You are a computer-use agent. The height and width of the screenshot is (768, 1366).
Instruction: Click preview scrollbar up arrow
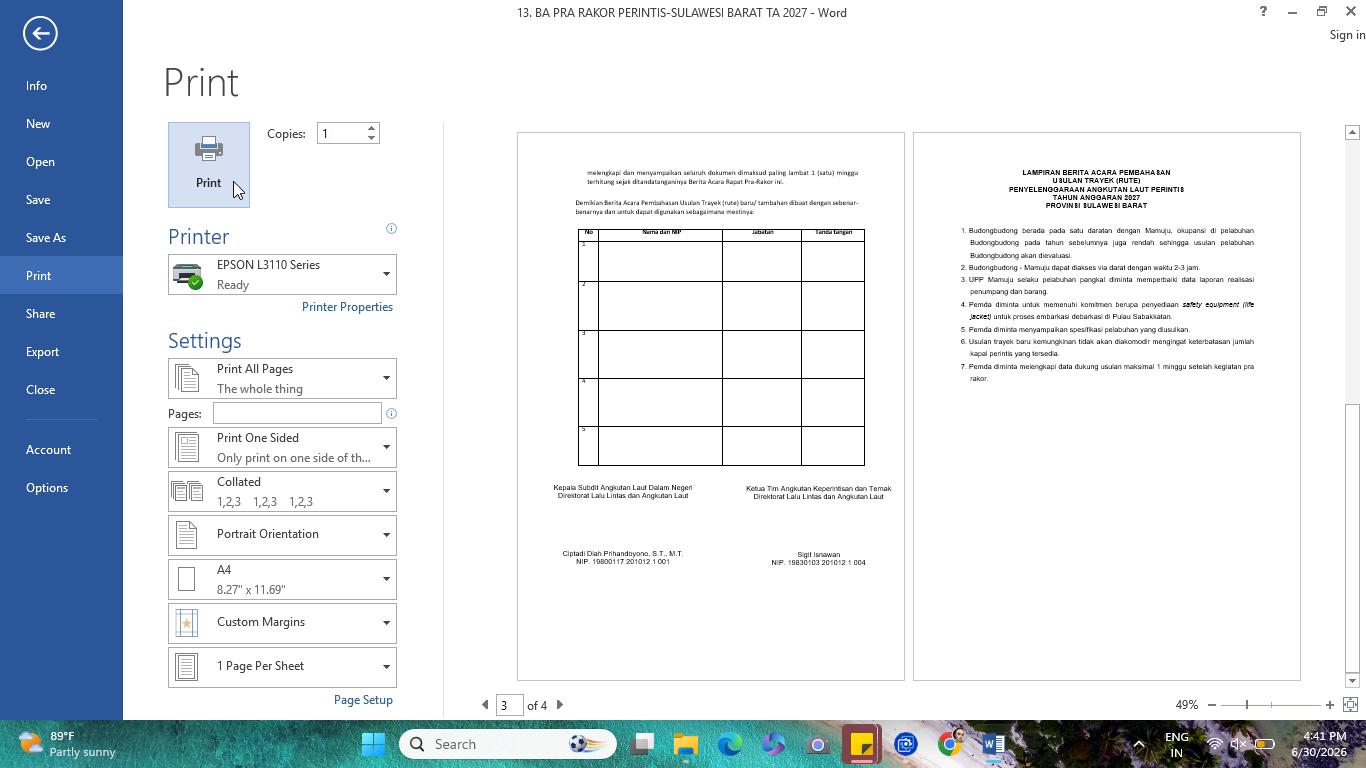point(1352,132)
